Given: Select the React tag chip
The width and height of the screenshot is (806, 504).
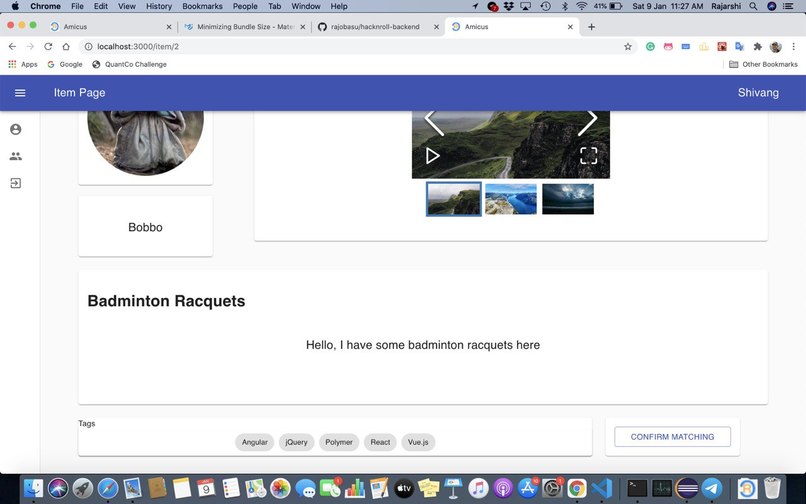Looking at the screenshot, I should (380, 442).
